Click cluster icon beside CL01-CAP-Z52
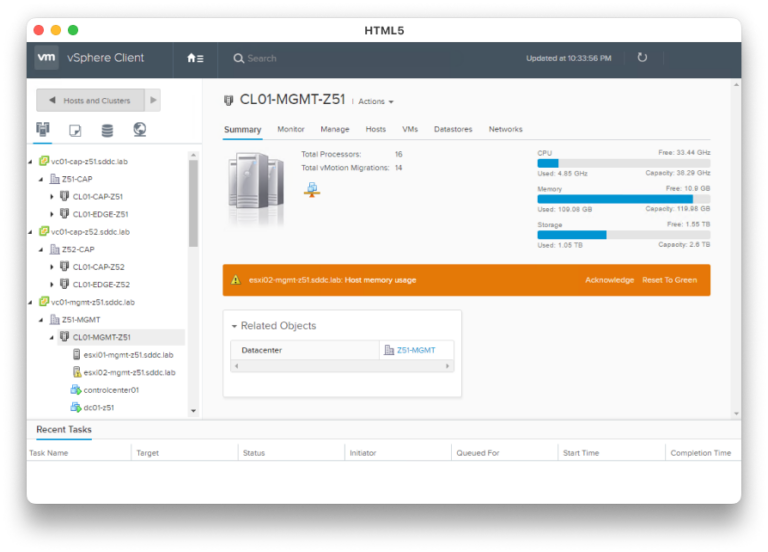This screenshot has height=552, width=768. [65, 266]
